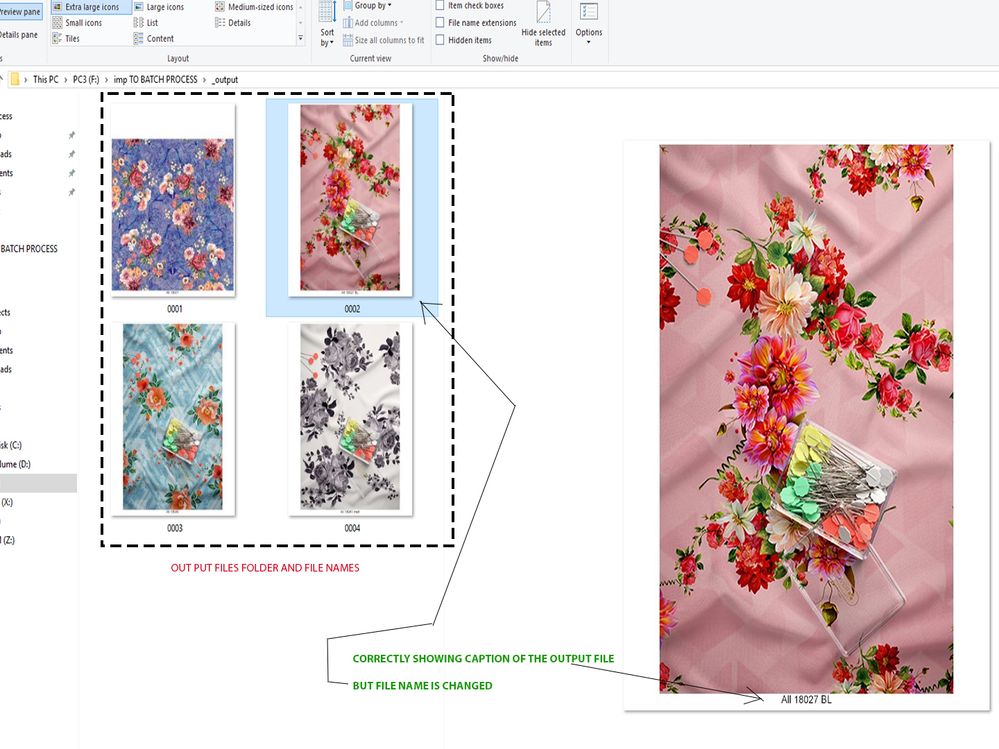
Task: Select the Tiles layout option
Action: pos(66,39)
